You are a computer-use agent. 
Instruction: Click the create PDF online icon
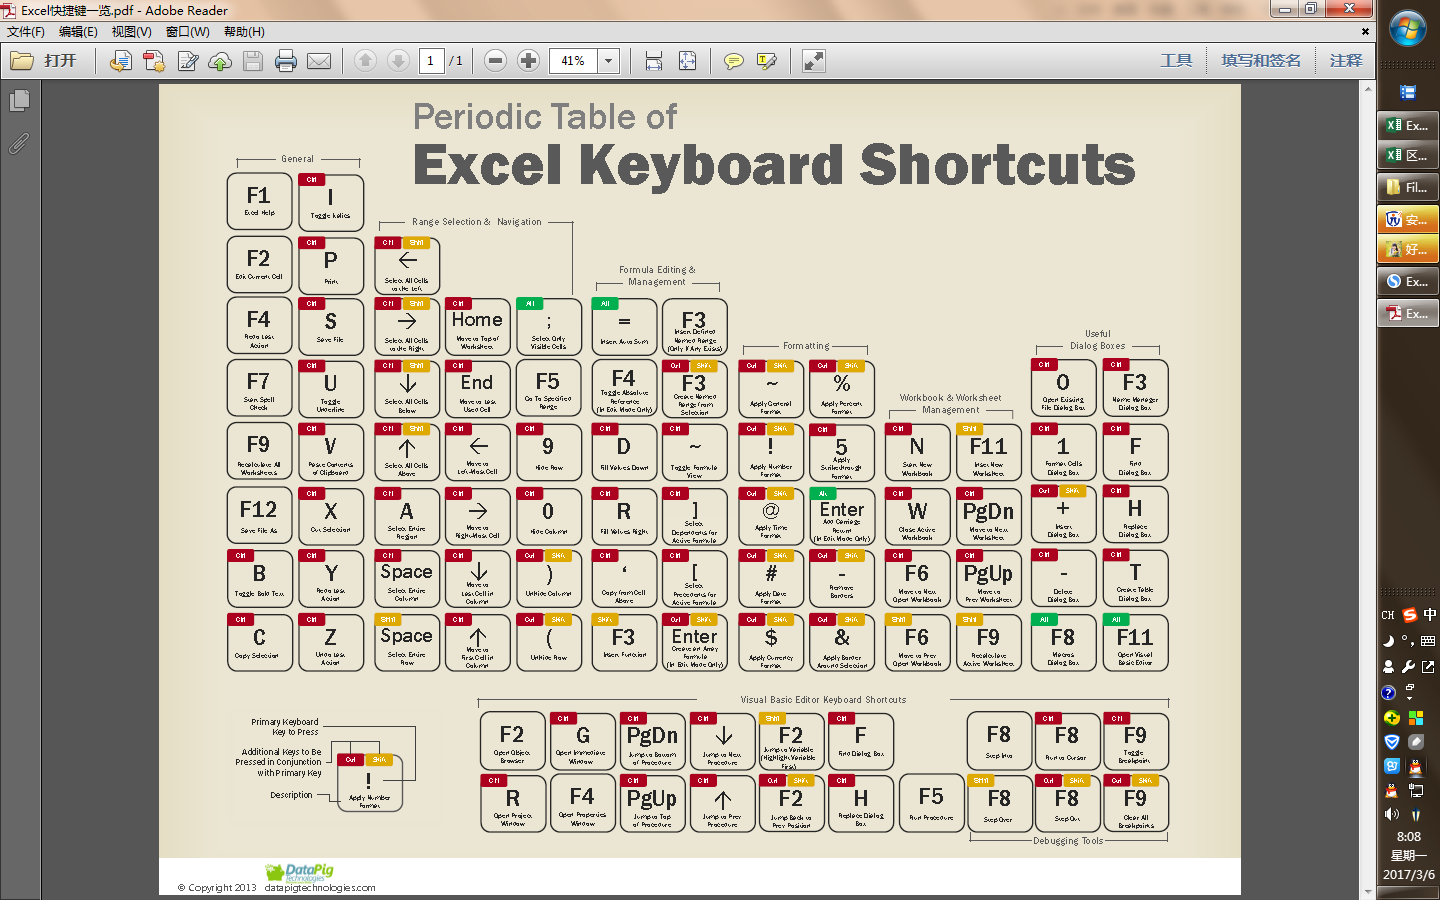coord(154,61)
